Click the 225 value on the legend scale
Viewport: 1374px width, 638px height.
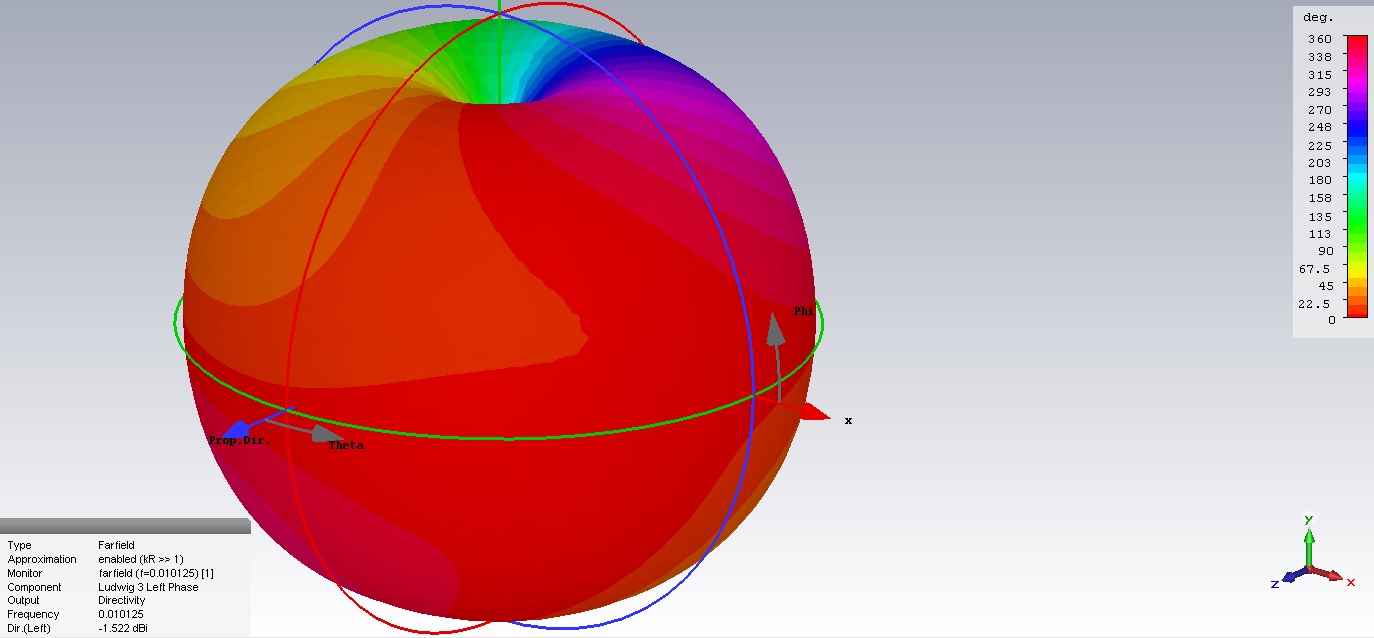1320,145
